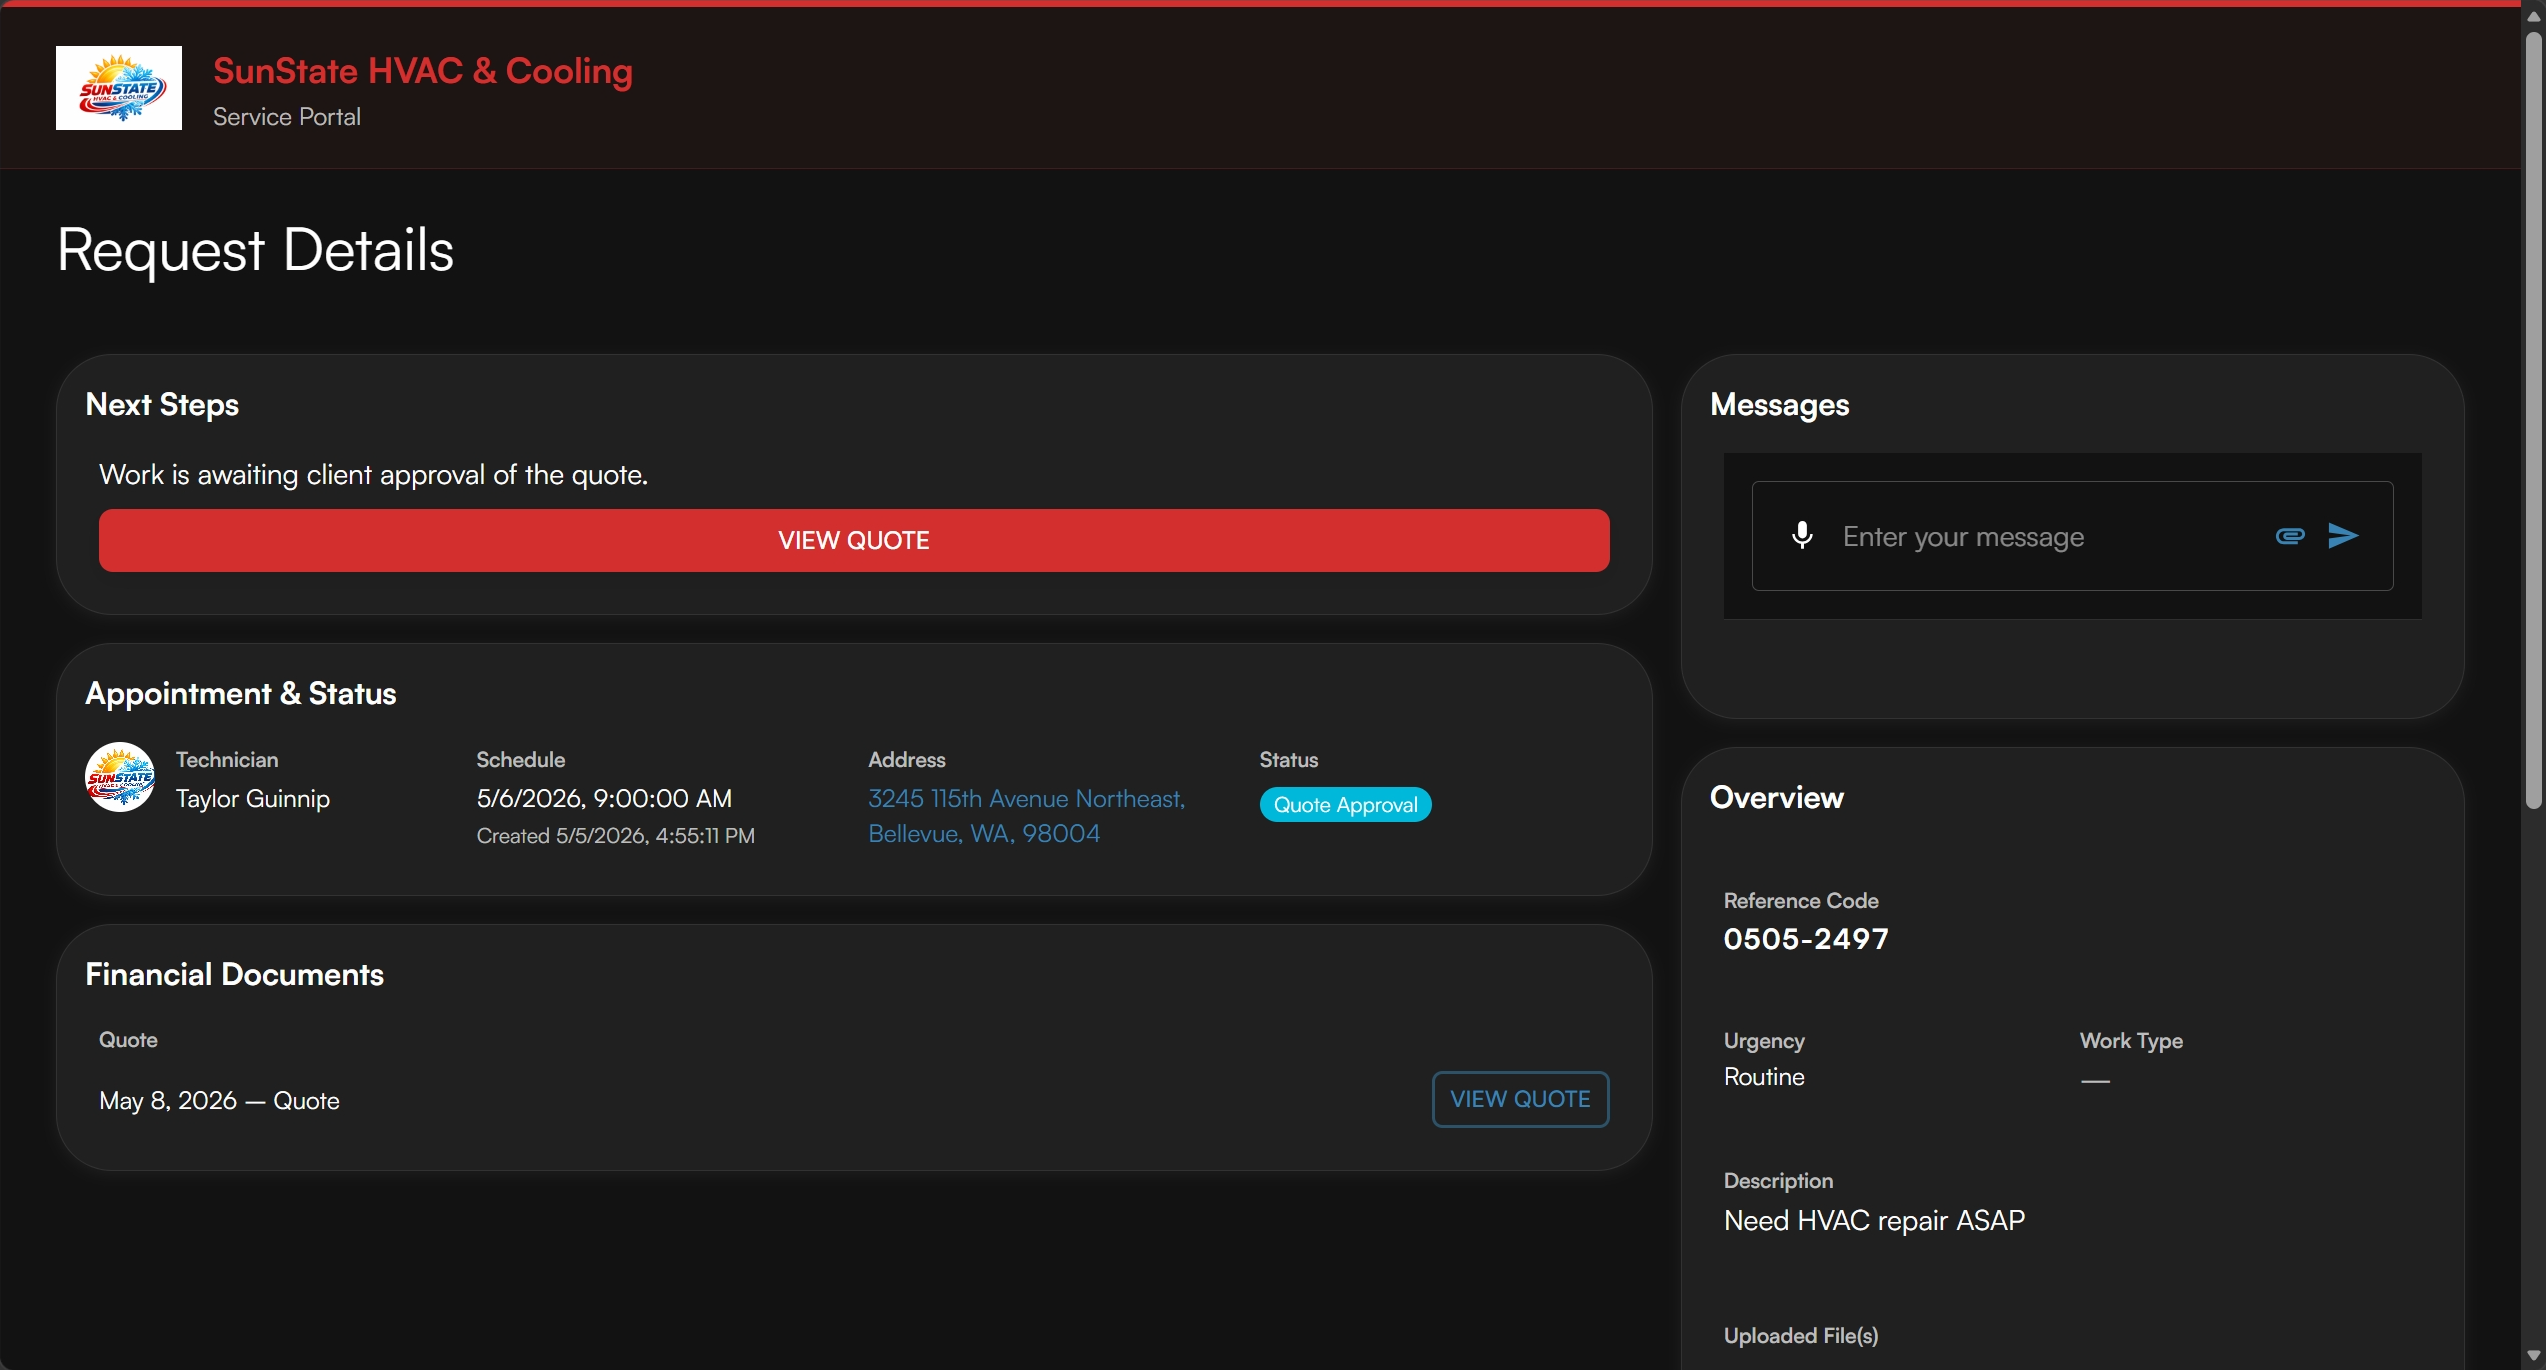Click the scrollbar down arrow
The image size is (2546, 1370).
2533,1357
